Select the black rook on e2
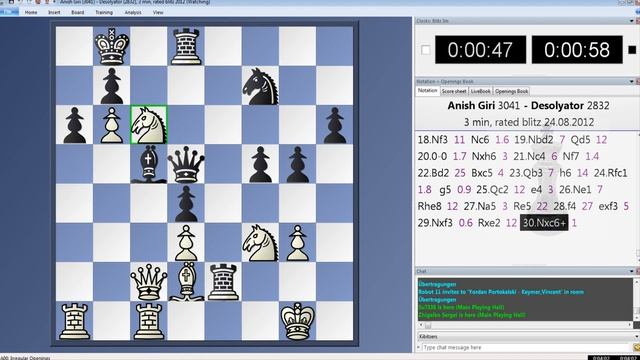Screen dimensions: 640x360 223,282
